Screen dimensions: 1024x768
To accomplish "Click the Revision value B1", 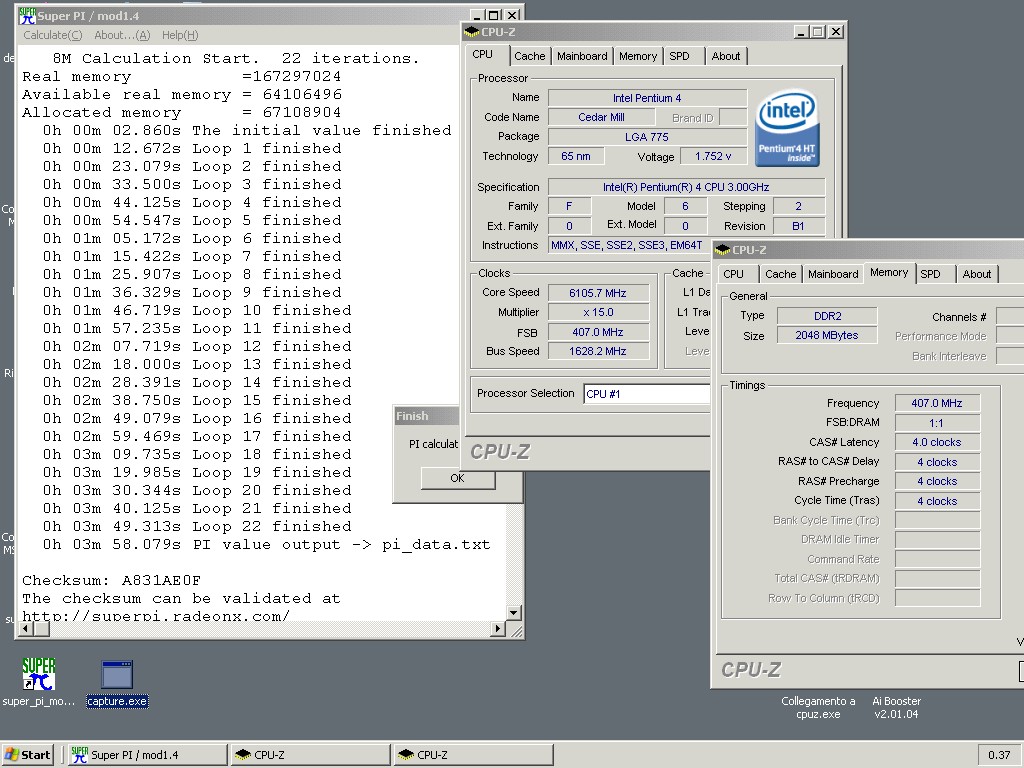I will (799, 226).
